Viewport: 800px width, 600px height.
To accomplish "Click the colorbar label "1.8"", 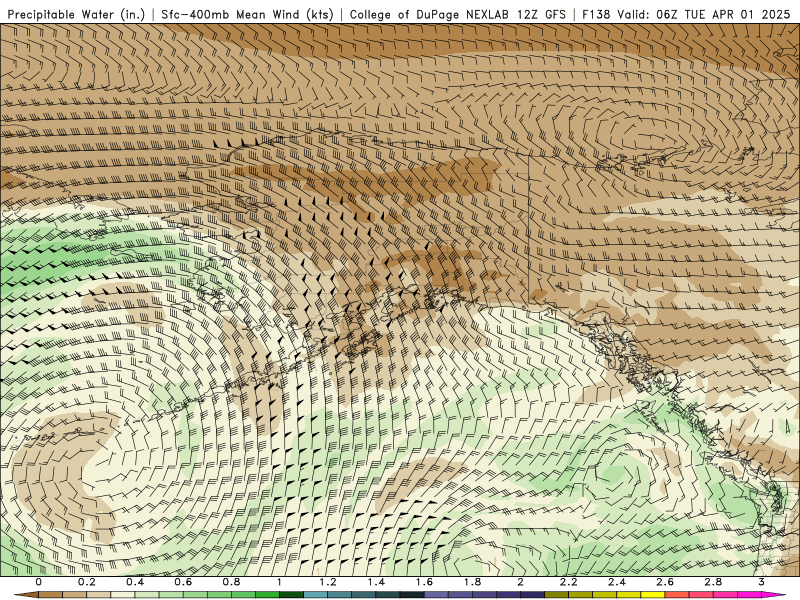I will 472,582.
